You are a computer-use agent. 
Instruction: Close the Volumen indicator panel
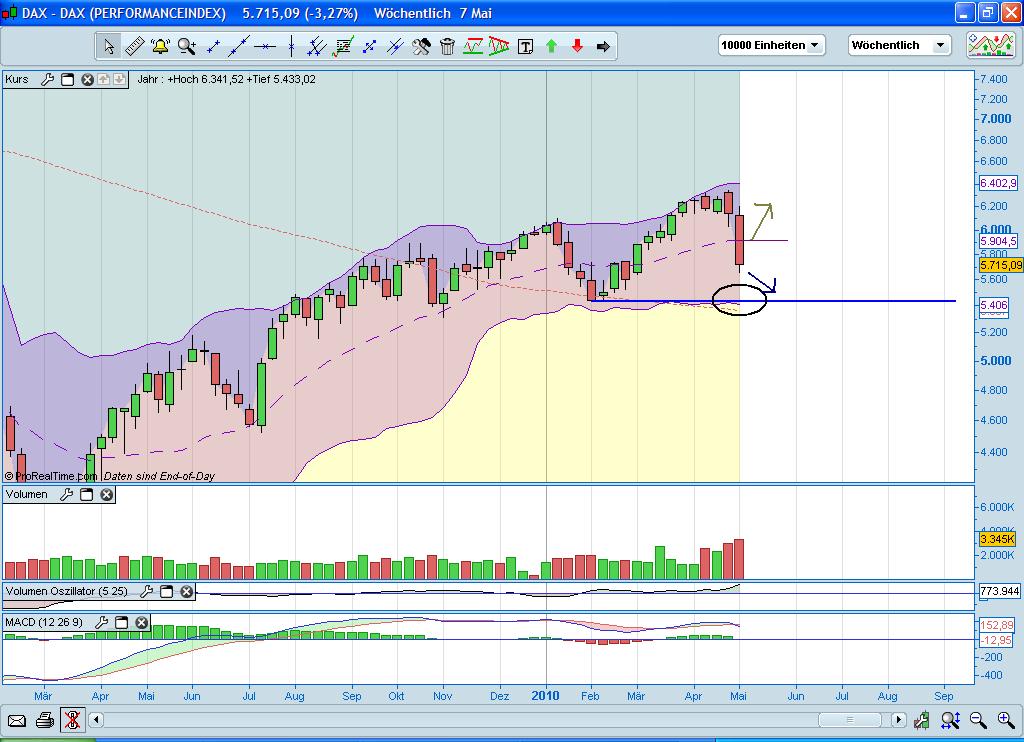pos(106,494)
